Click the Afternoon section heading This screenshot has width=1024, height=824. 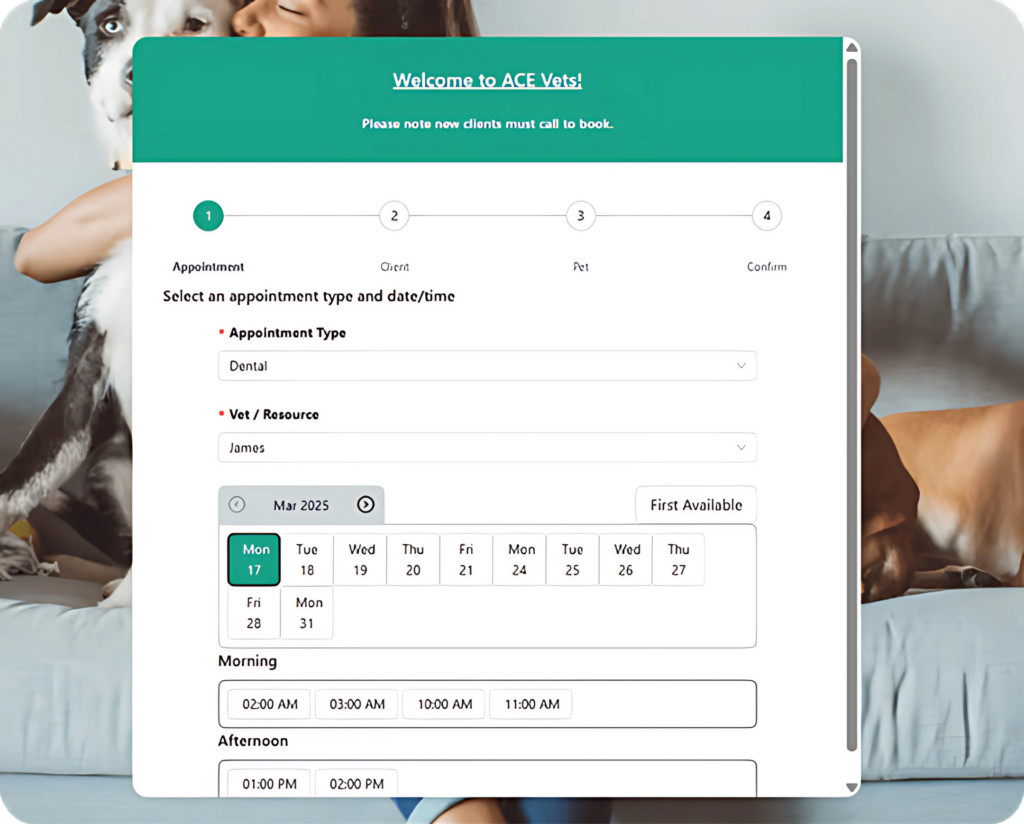coord(253,741)
